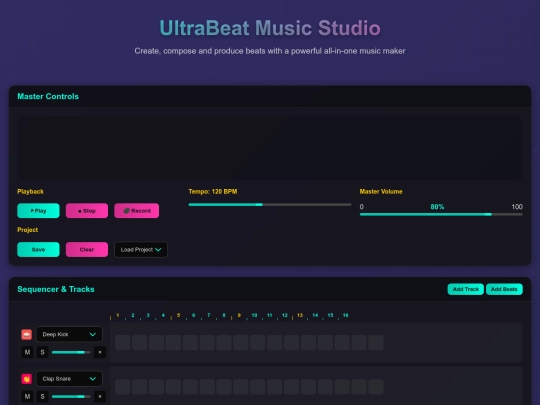Open the Clap Snare instrument dropdown
Screen dimensions: 540x405
69,379
